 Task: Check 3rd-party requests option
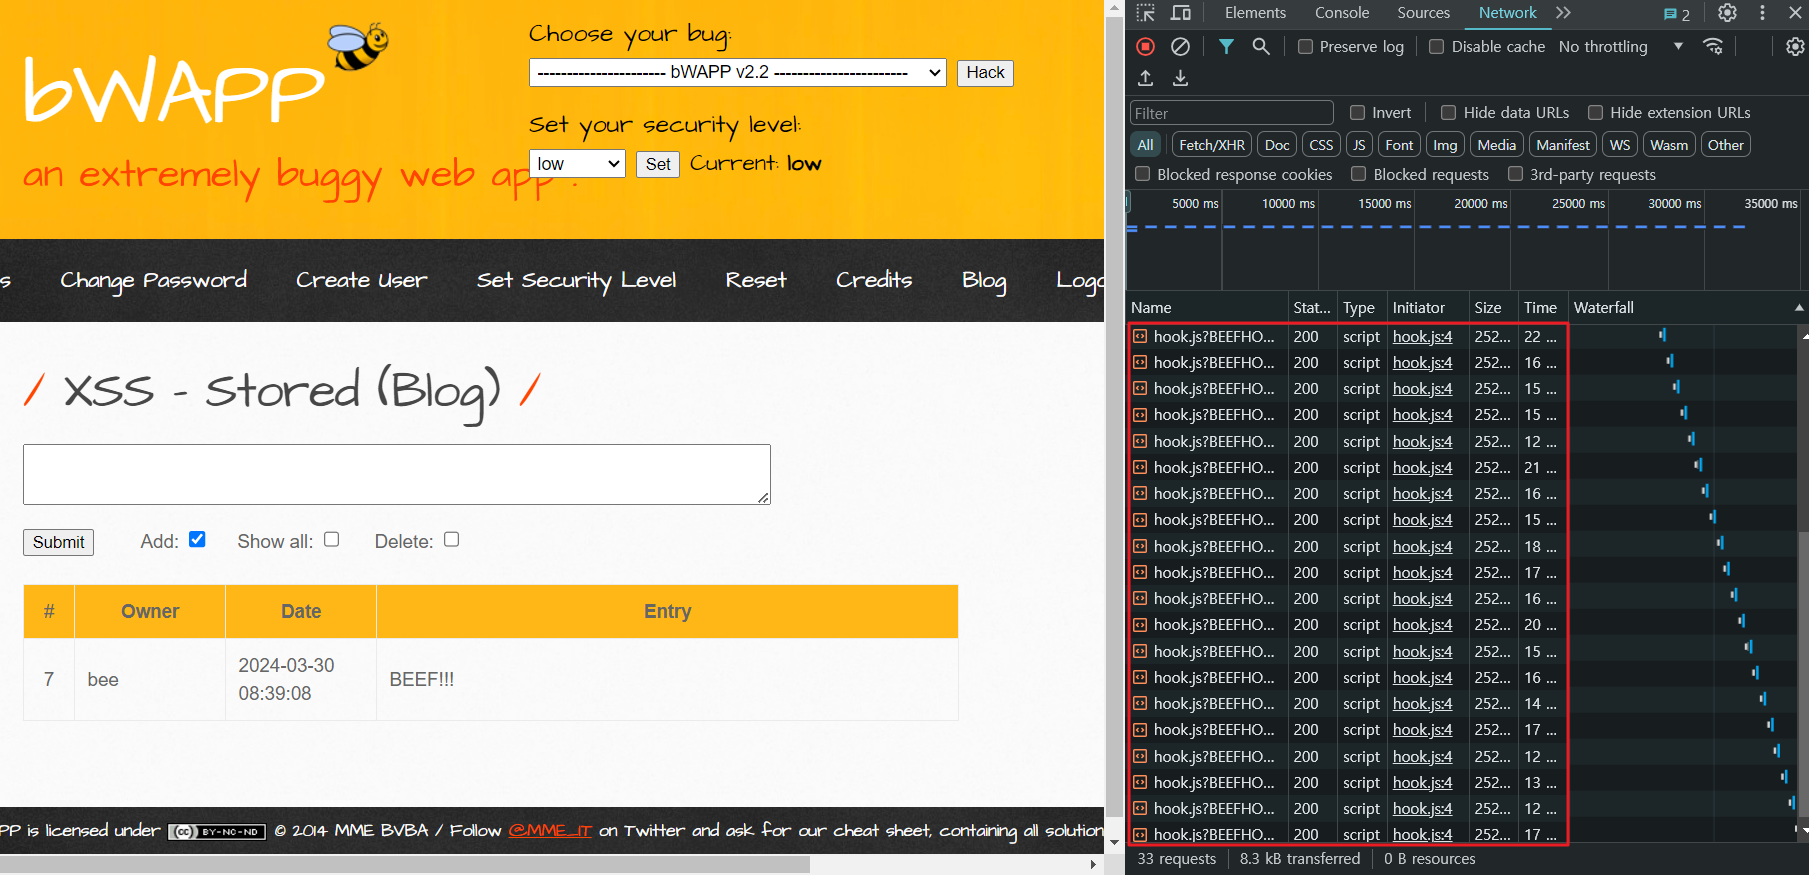(x=1515, y=174)
